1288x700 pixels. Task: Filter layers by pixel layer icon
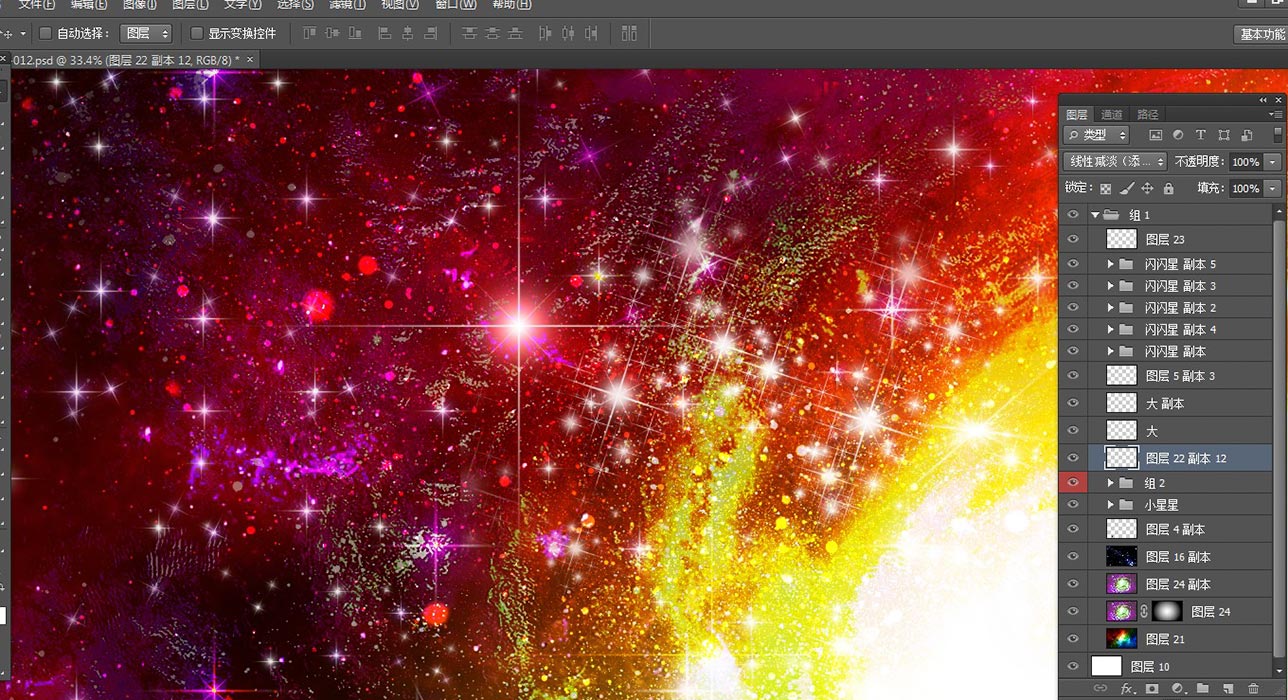(x=1156, y=135)
